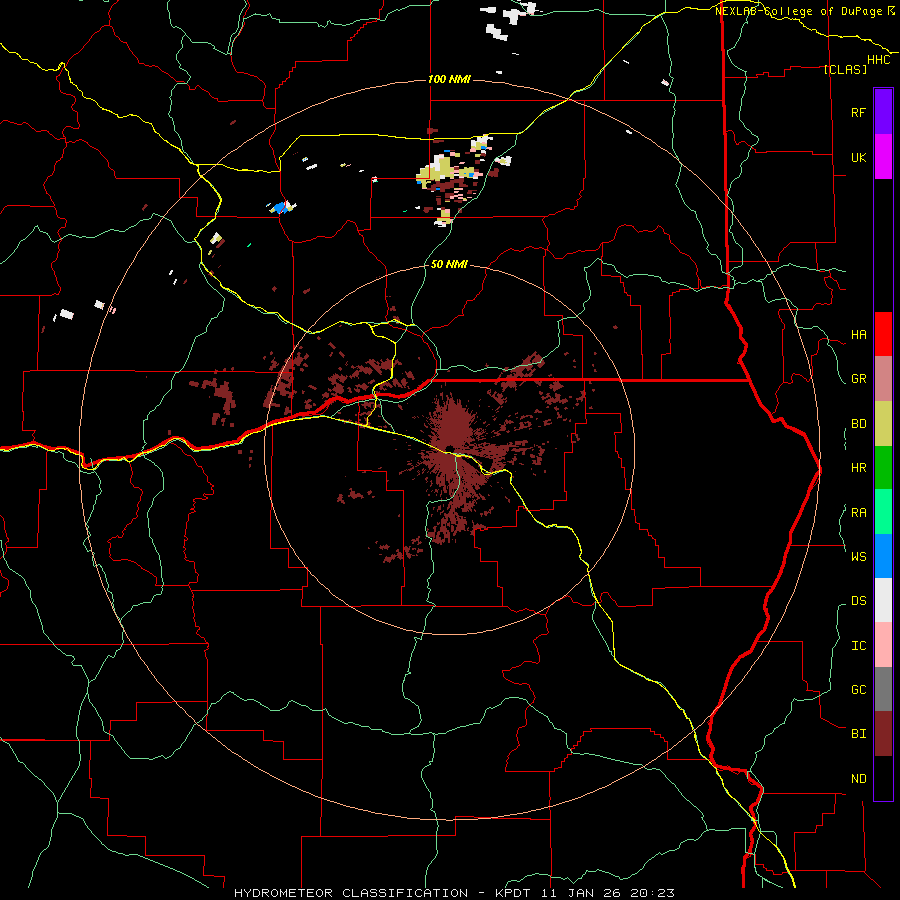
Task: Click the 20:23 timestamp
Action: (x=652, y=893)
